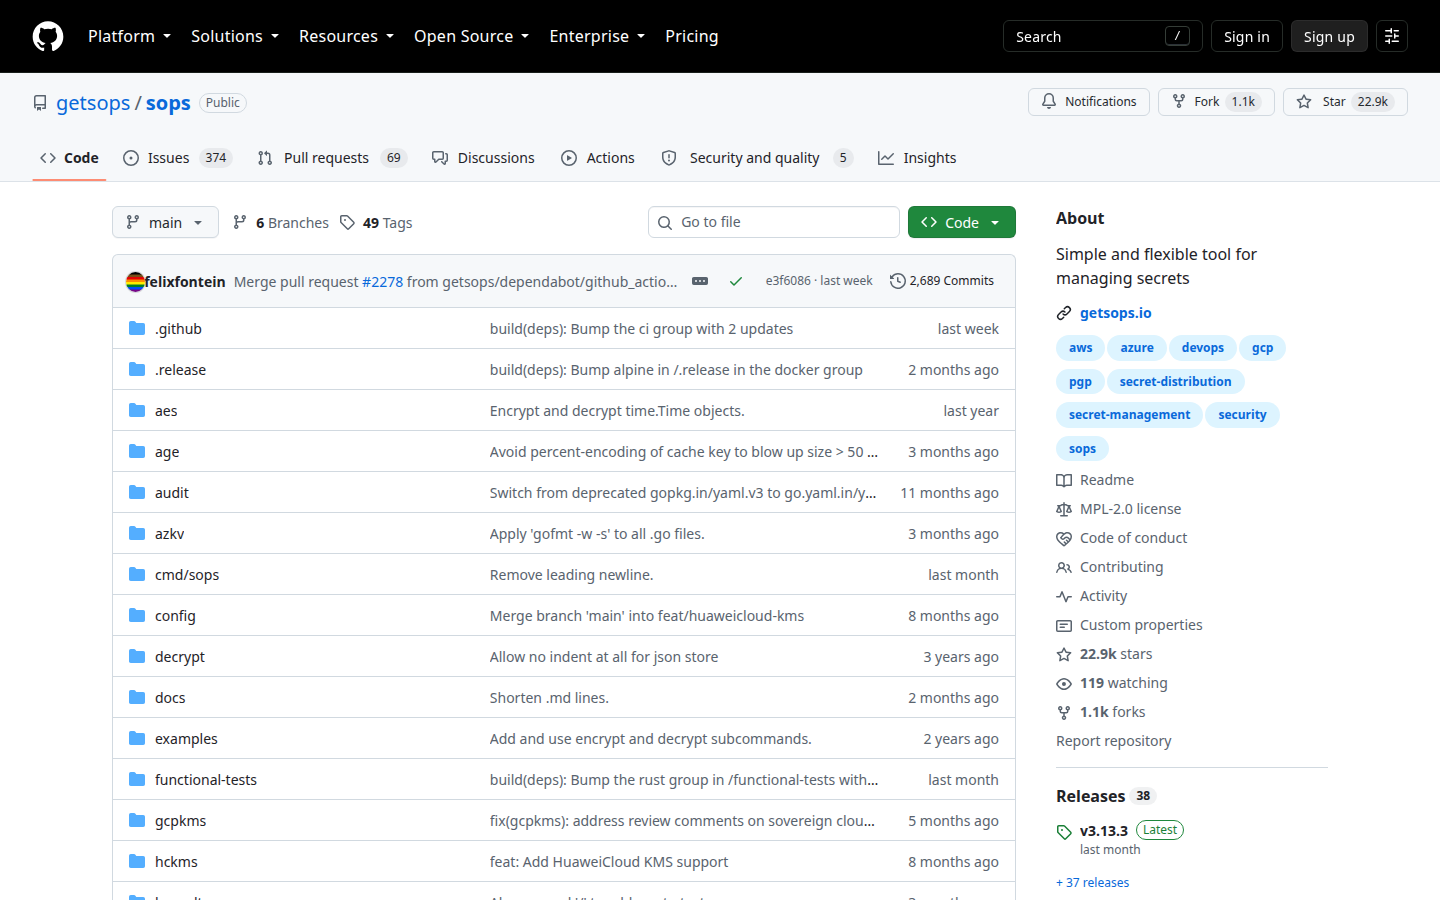1440x900 pixels.
Task: Open the appearance settings icon in header
Action: pos(1392,36)
